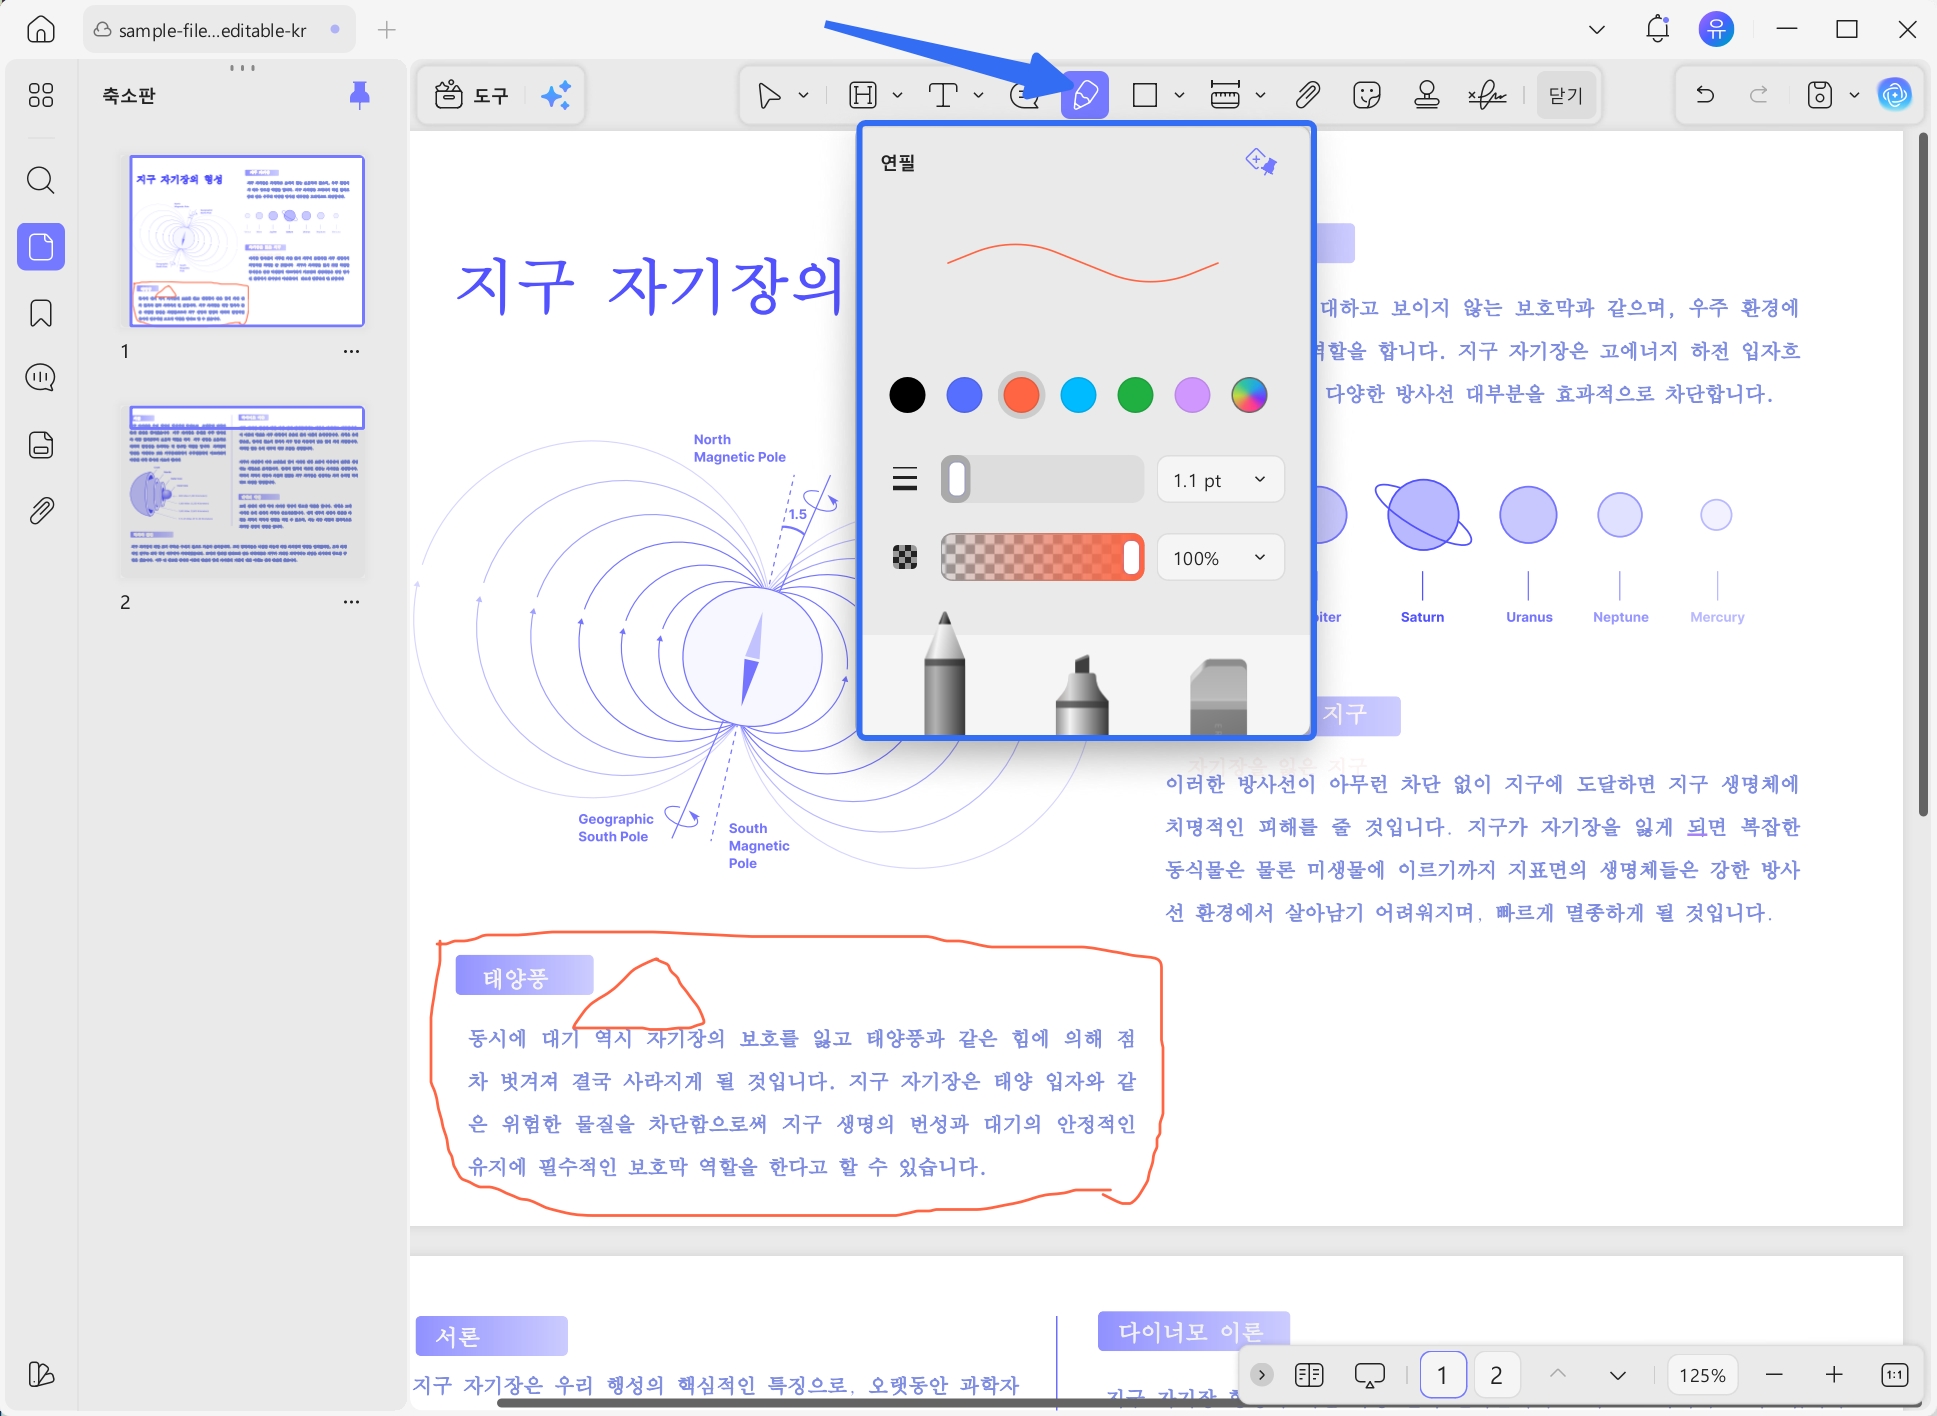Open the user account avatar

[x=1717, y=29]
